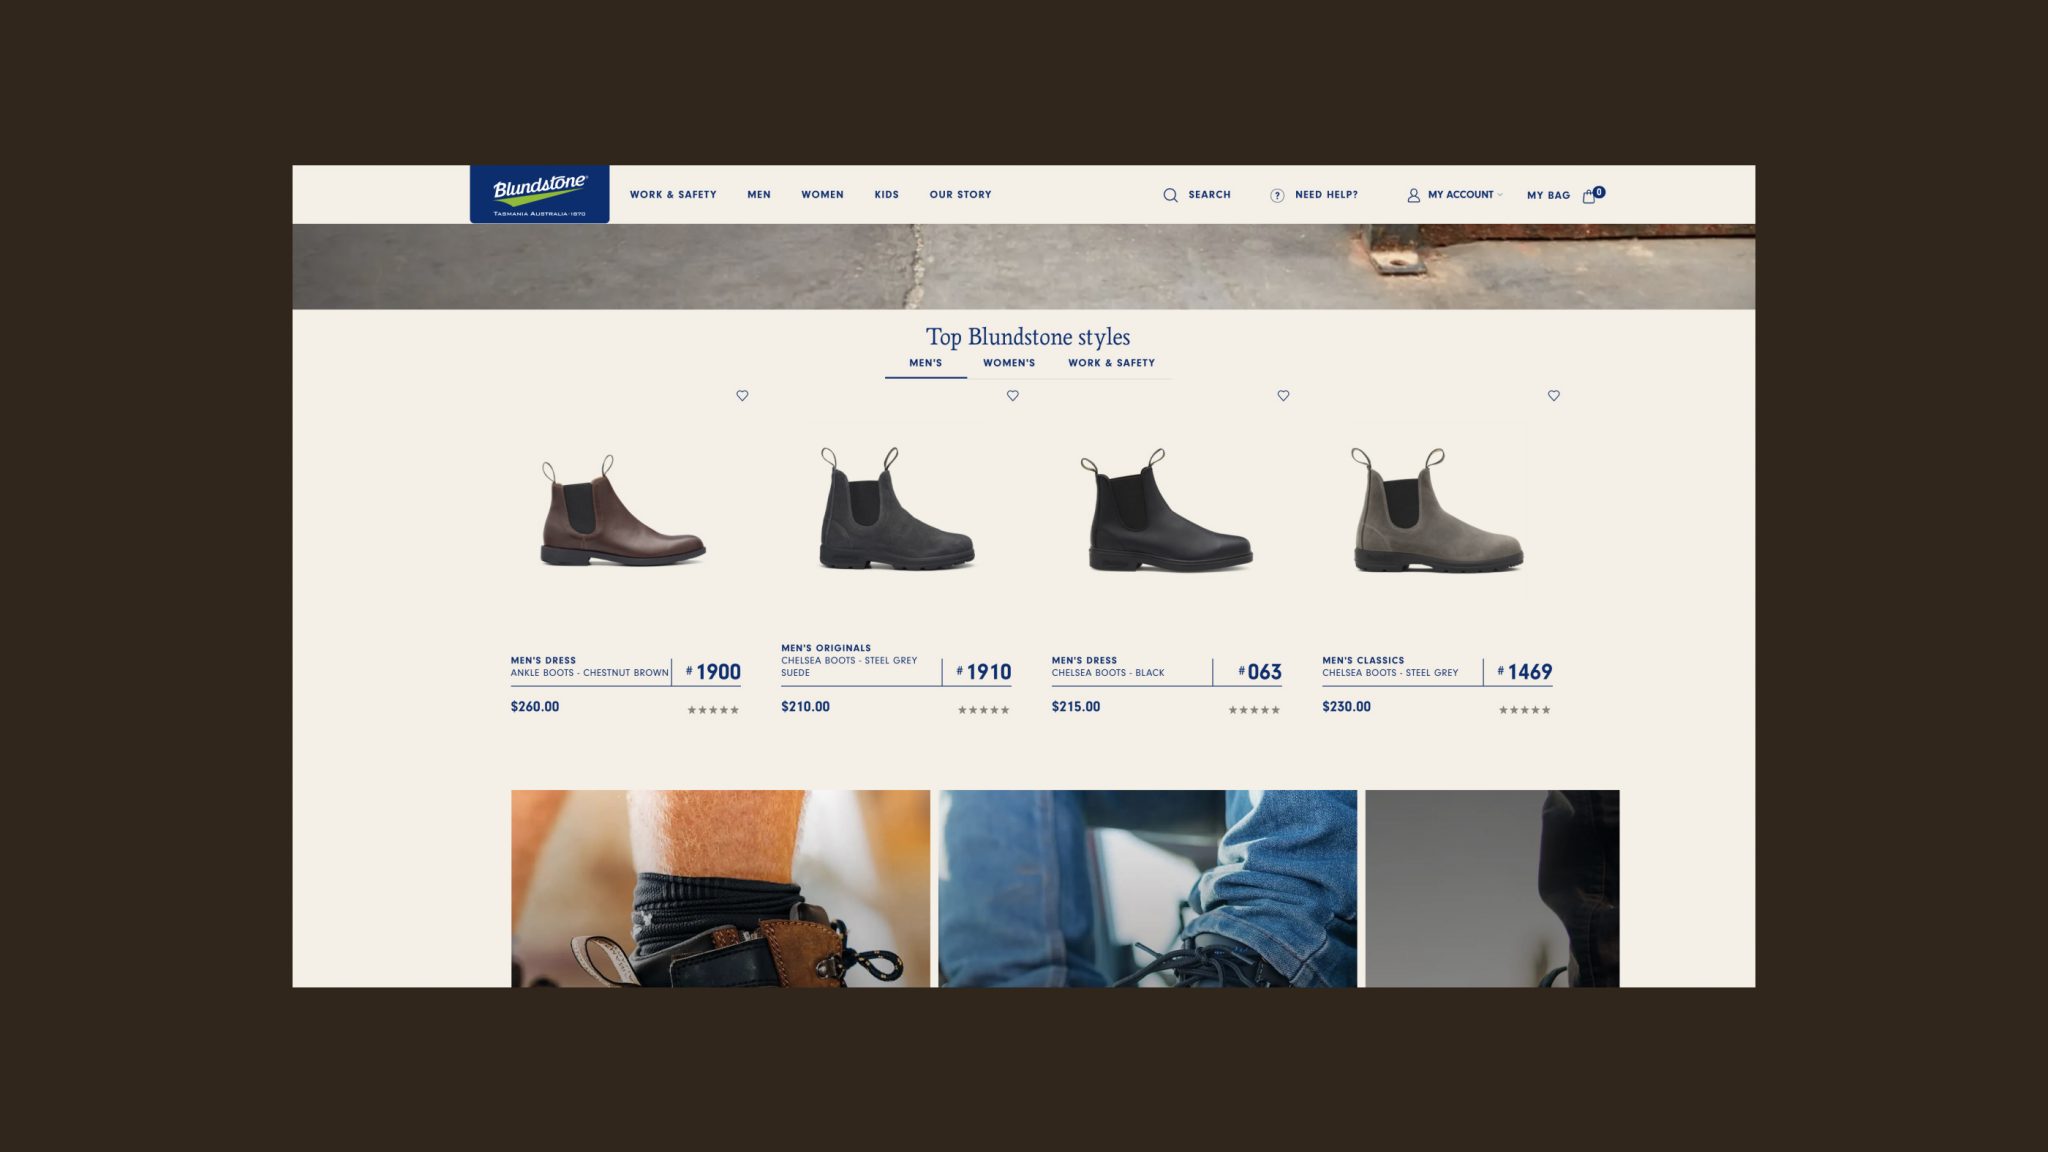Open the shopping bag icon

[1588, 196]
